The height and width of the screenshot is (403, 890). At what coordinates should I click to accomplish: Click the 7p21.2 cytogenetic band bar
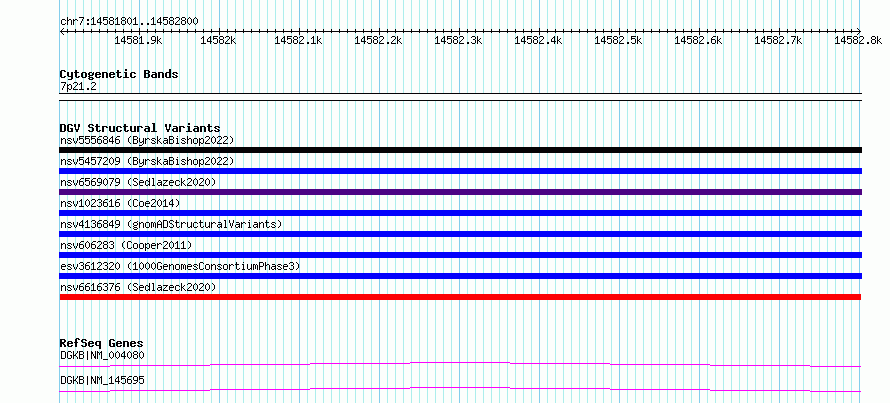[460, 97]
